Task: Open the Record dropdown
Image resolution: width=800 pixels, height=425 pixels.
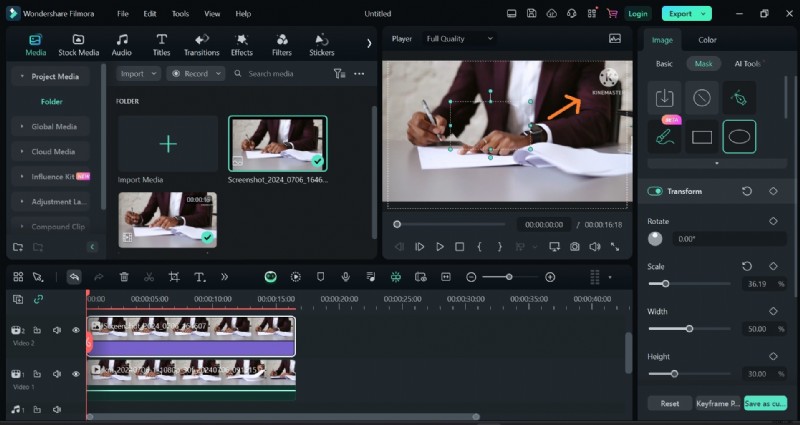Action: [196, 73]
